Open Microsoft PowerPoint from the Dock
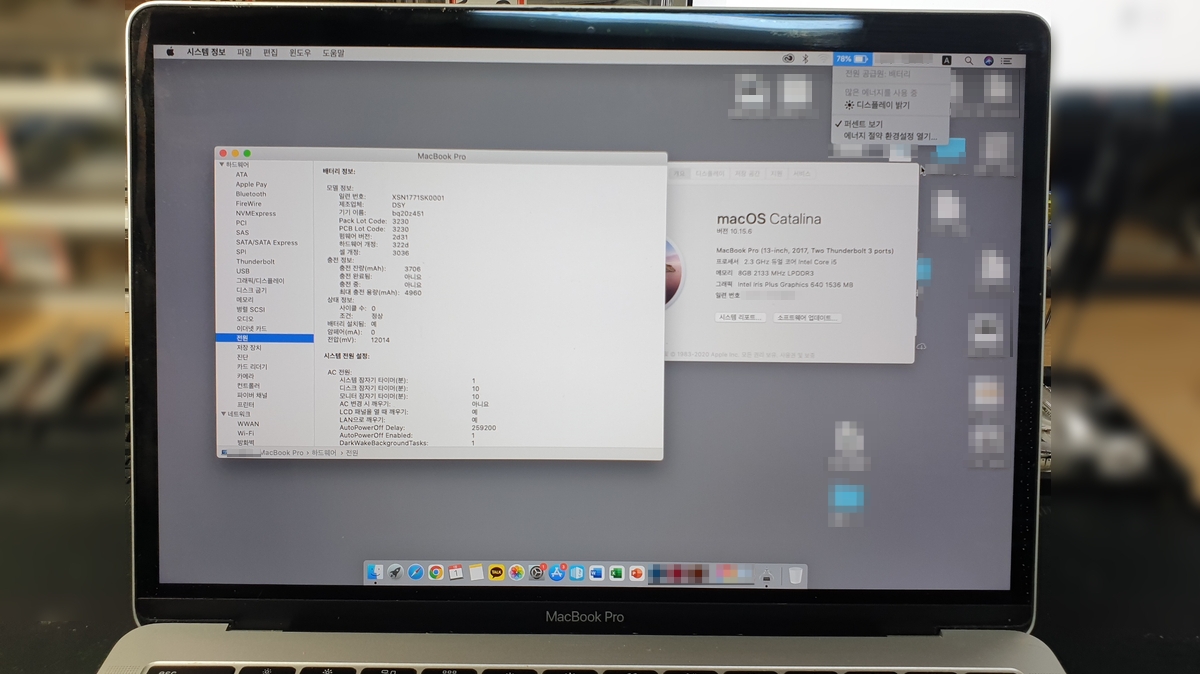1200x674 pixels. [636, 573]
